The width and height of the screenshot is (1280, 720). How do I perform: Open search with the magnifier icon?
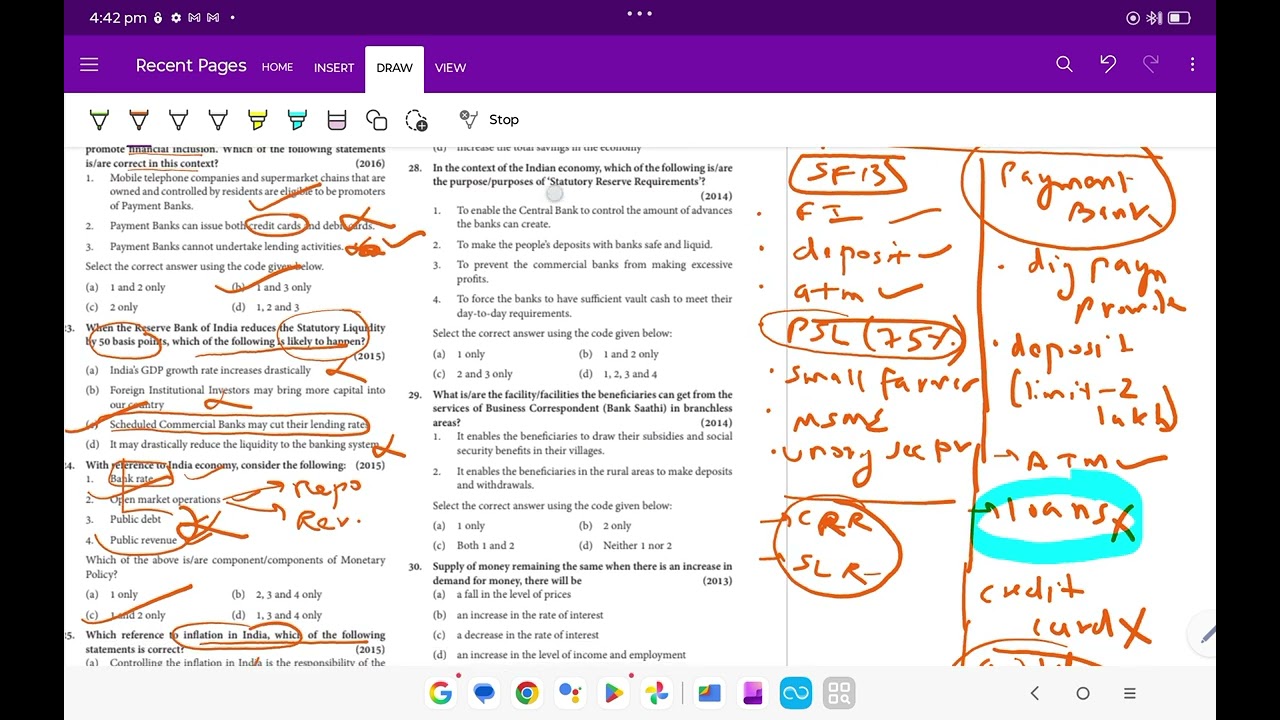pyautogui.click(x=1064, y=65)
